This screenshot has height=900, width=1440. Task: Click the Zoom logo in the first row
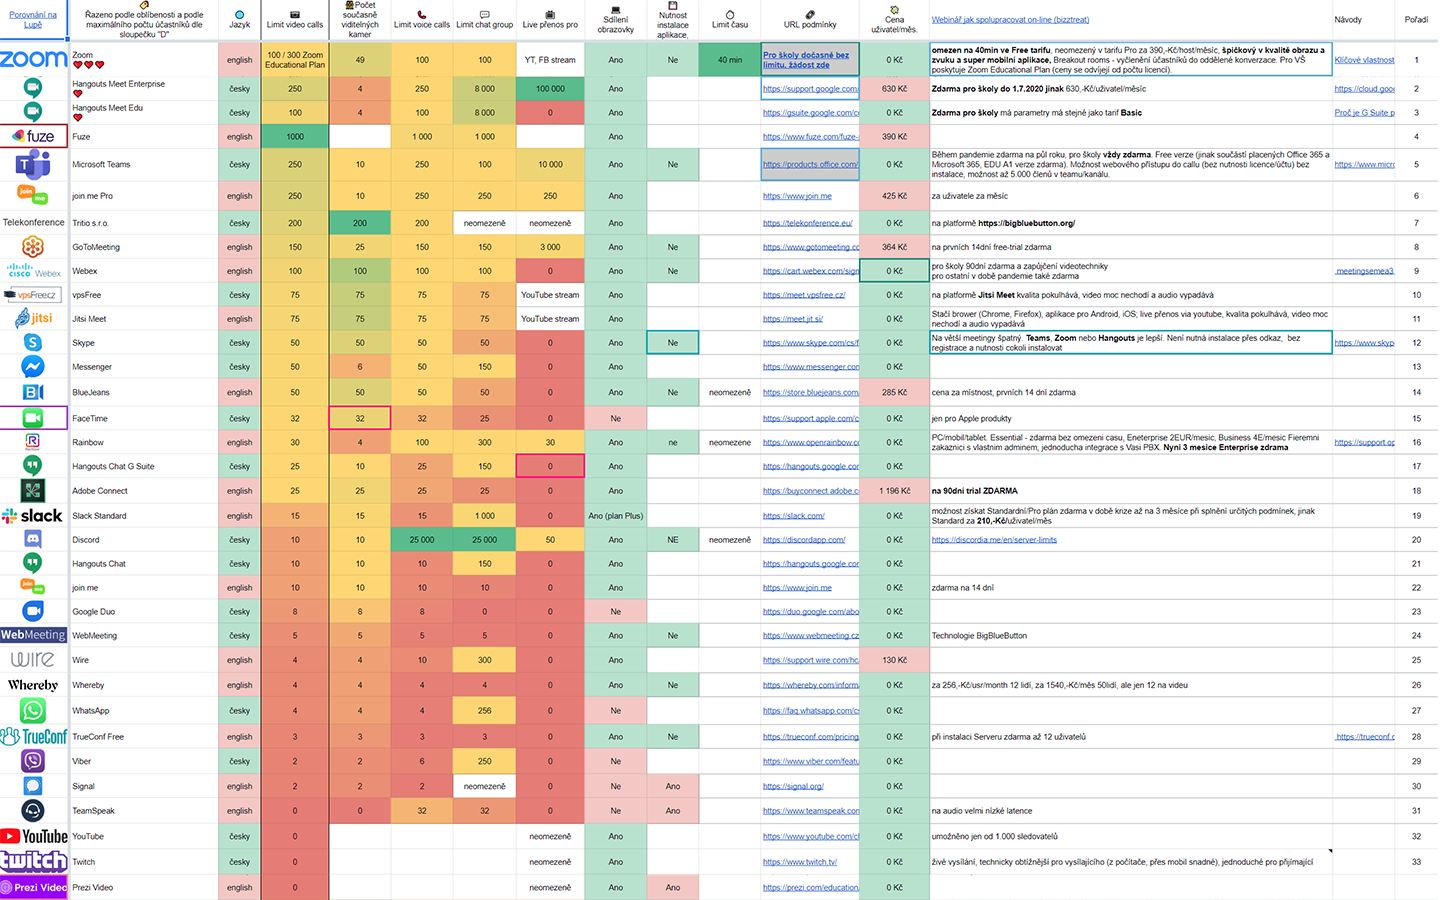(x=33, y=59)
